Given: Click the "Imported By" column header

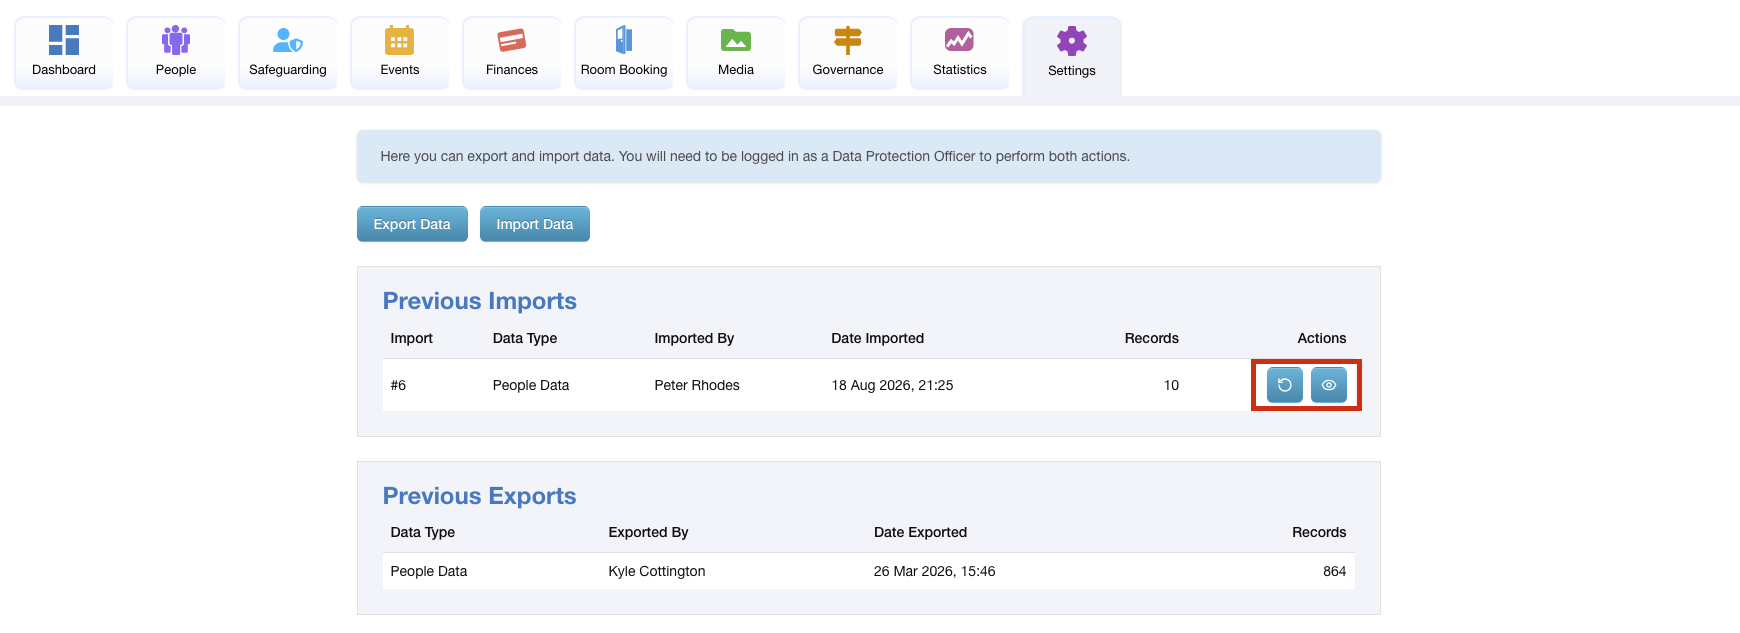Looking at the screenshot, I should (694, 338).
